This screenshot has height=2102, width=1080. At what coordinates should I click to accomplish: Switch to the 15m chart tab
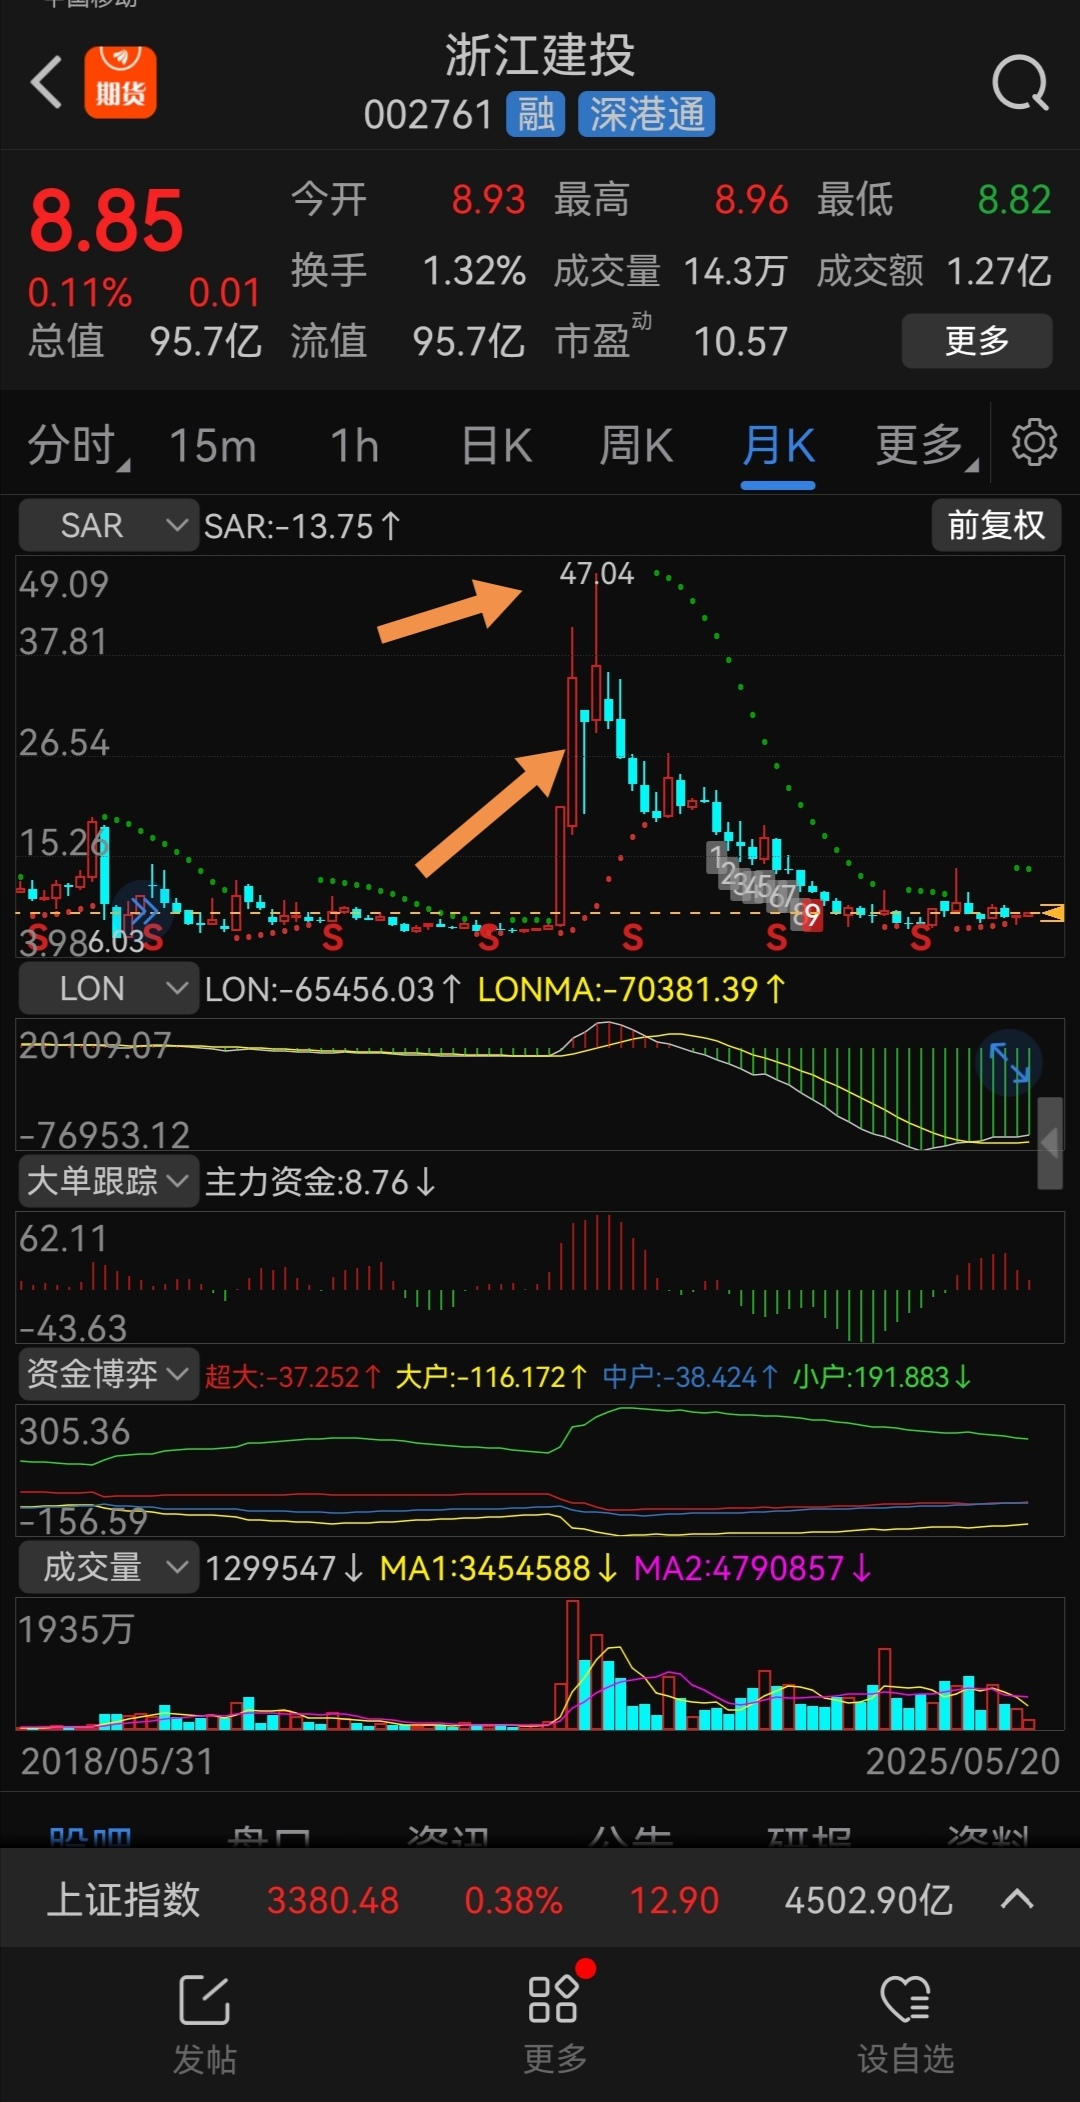pos(213,445)
